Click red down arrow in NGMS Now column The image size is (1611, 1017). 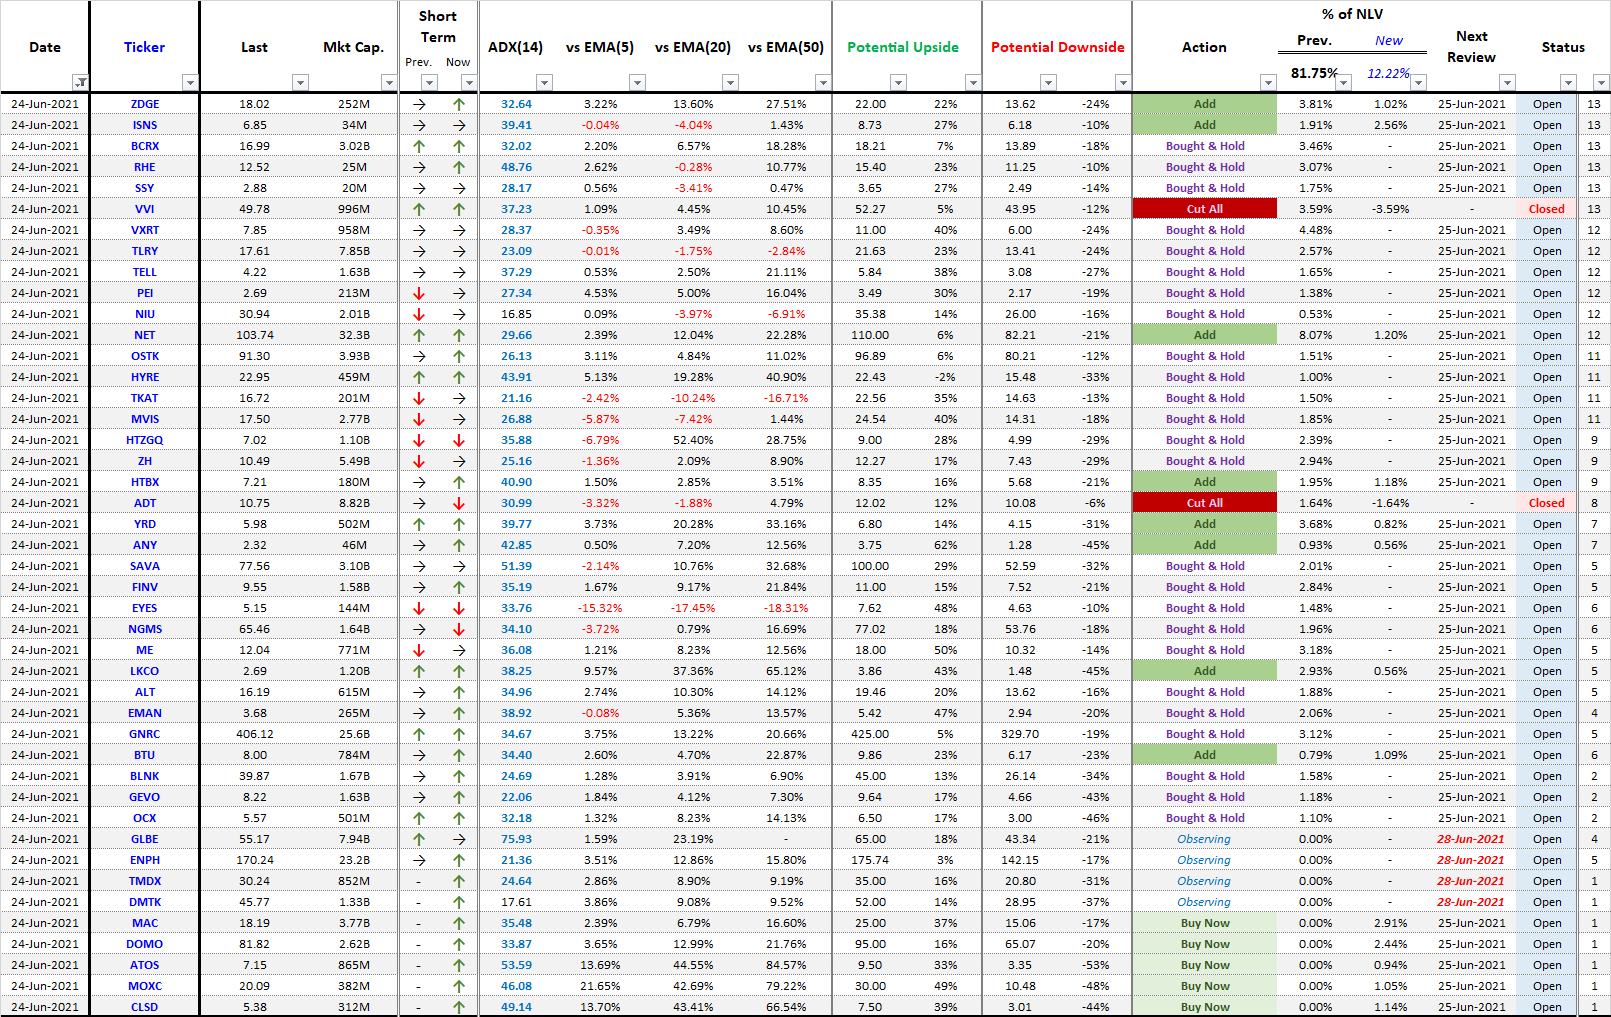click(x=459, y=629)
